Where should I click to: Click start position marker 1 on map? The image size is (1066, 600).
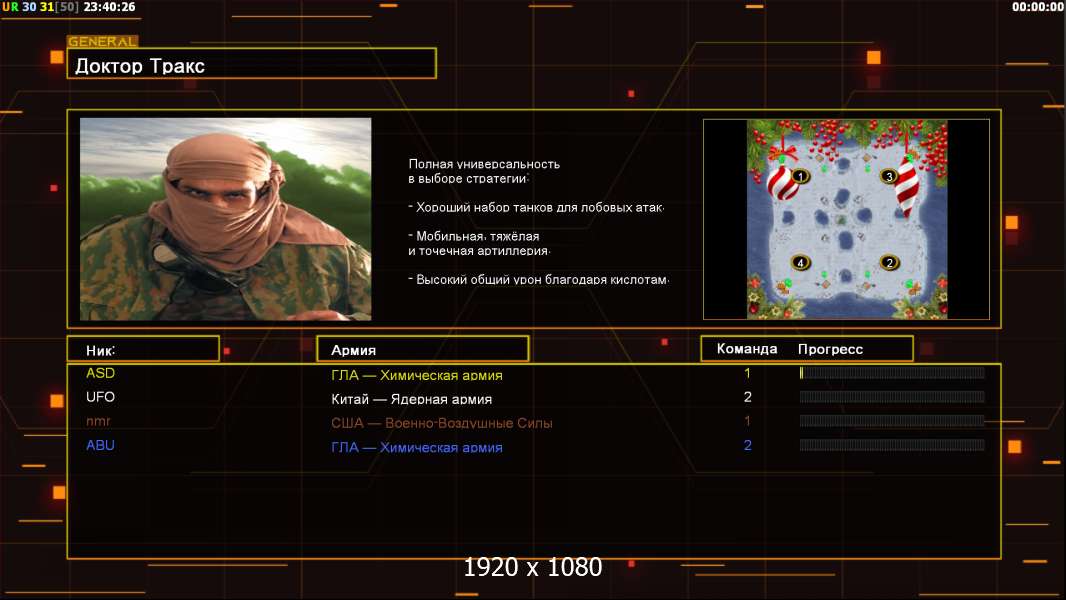coord(801,177)
